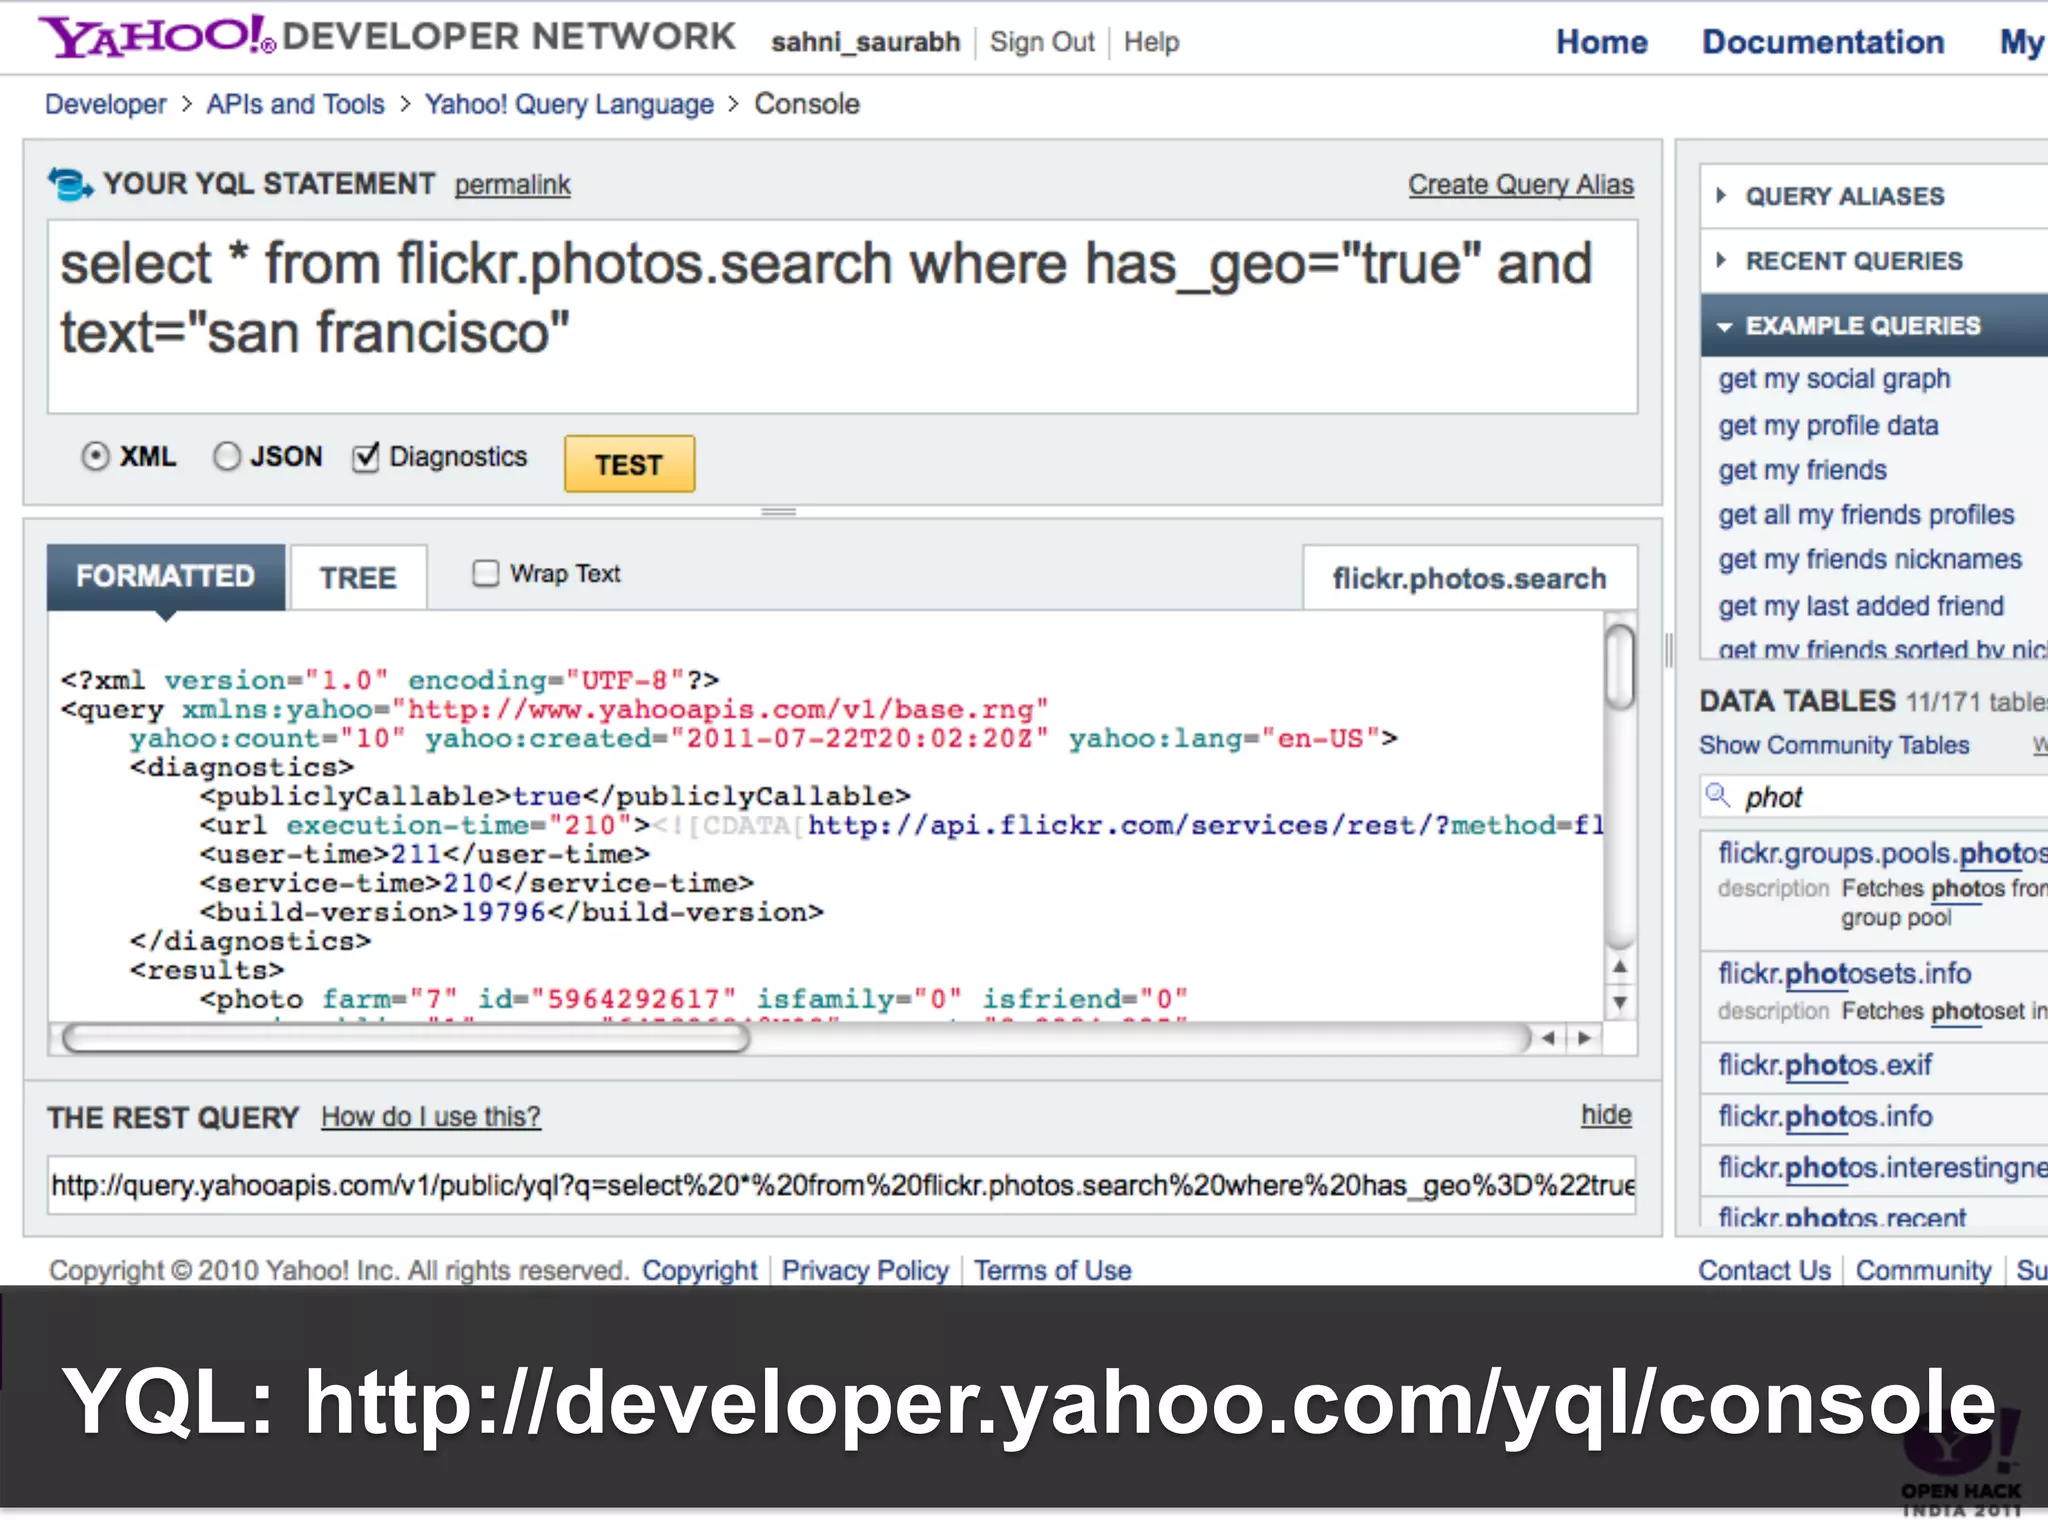Open the Community footer link
Viewport: 2048px width, 1536px height.
1924,1270
